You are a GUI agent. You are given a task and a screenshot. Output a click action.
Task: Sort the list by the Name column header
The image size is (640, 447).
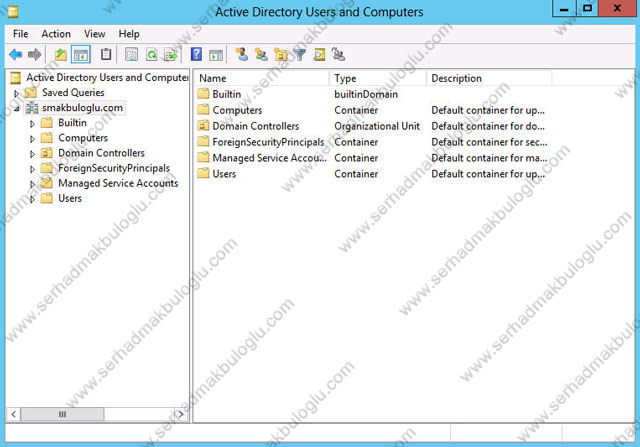[x=262, y=78]
